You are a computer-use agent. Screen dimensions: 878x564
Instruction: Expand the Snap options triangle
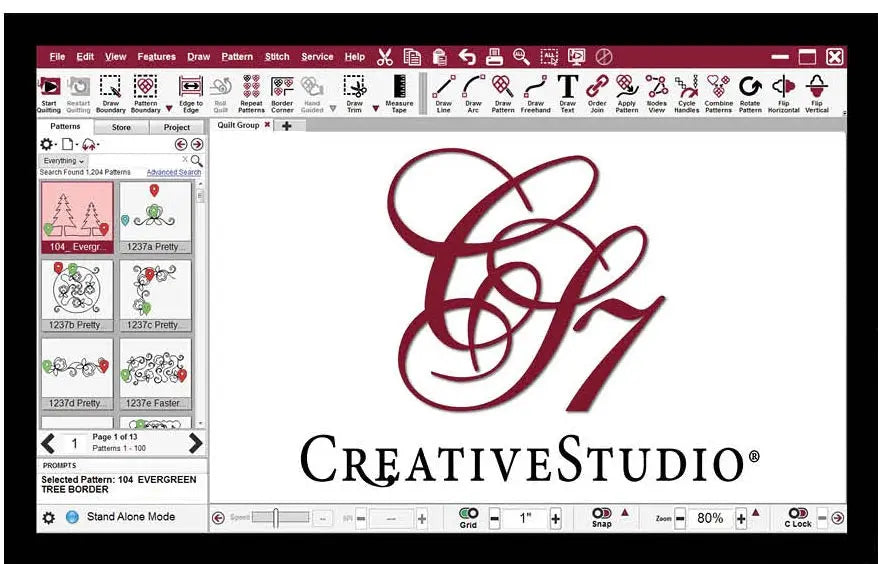625,512
